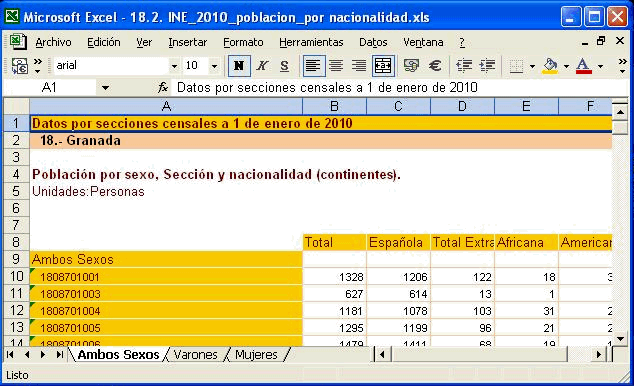Click the Name Box showing A1

point(50,88)
